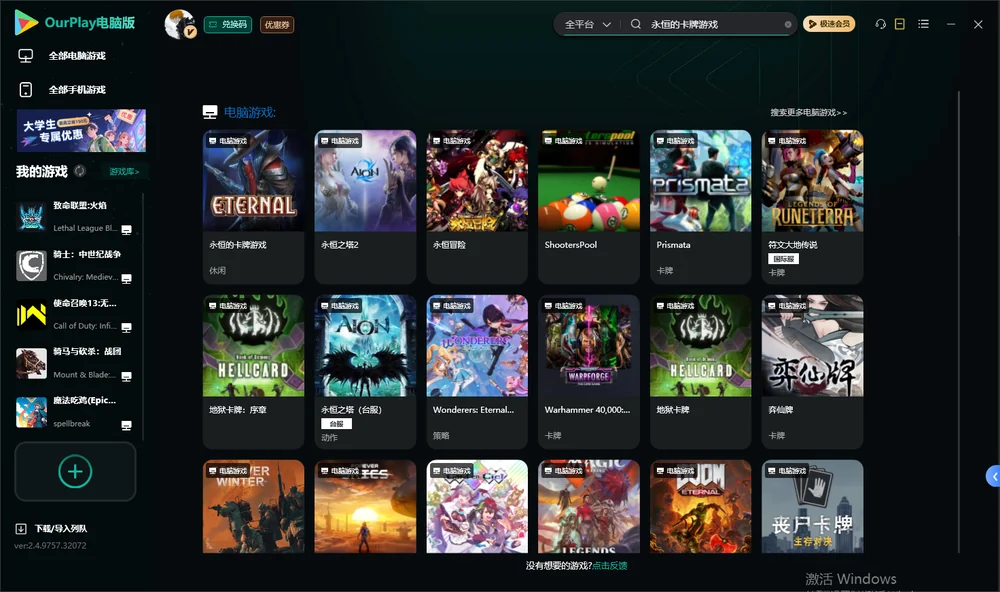
Task: Click the search magnifier icon
Action: tap(636, 24)
